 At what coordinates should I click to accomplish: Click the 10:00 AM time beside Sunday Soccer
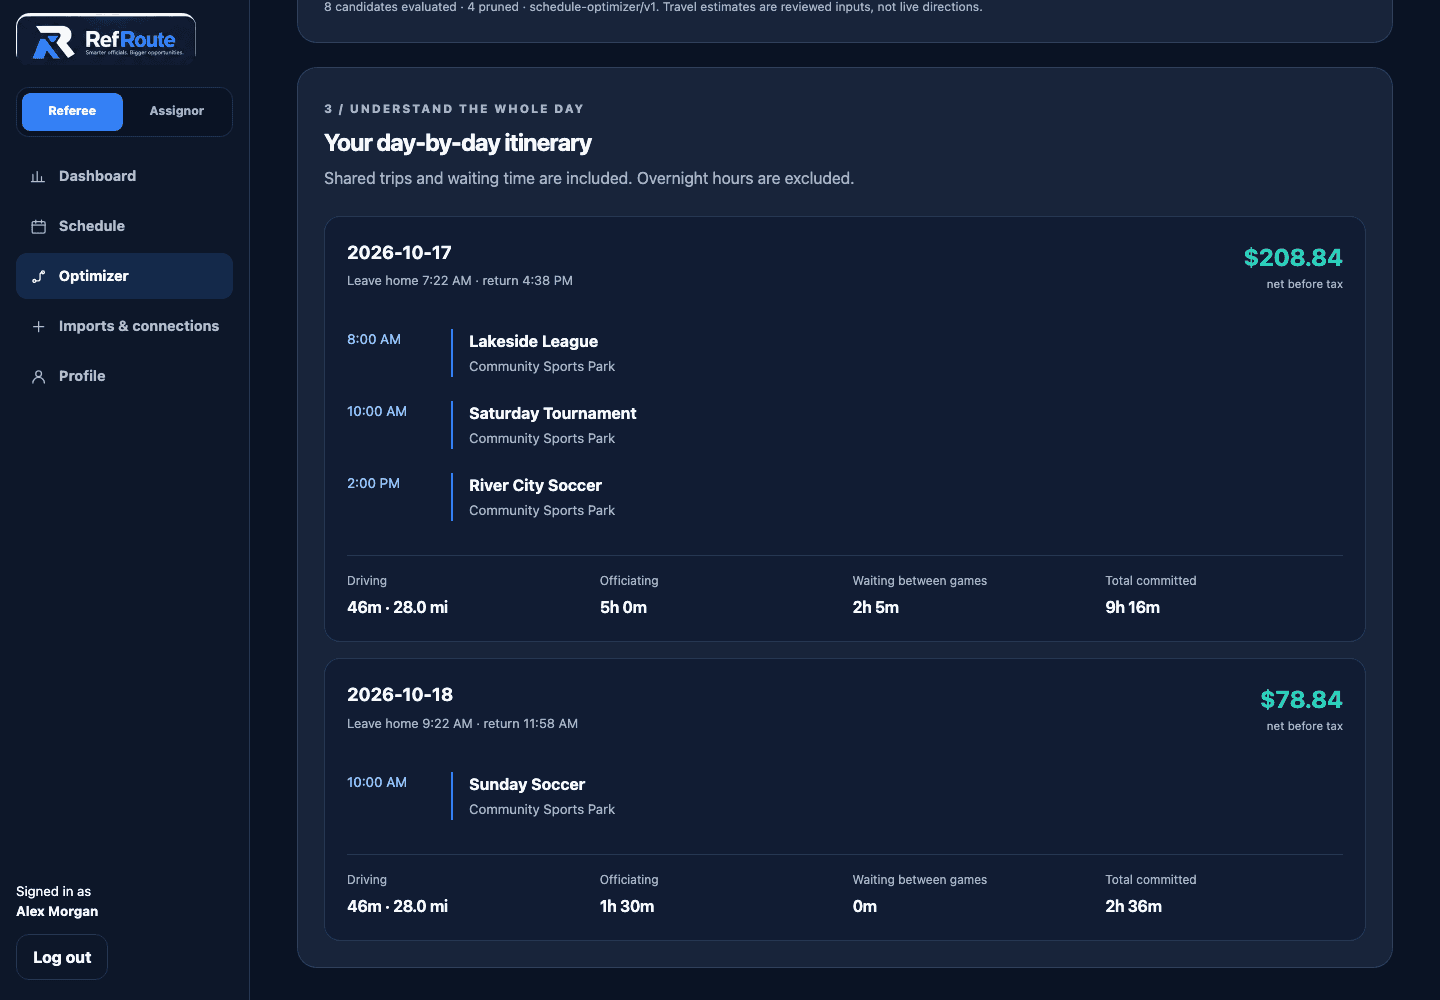[x=377, y=783]
